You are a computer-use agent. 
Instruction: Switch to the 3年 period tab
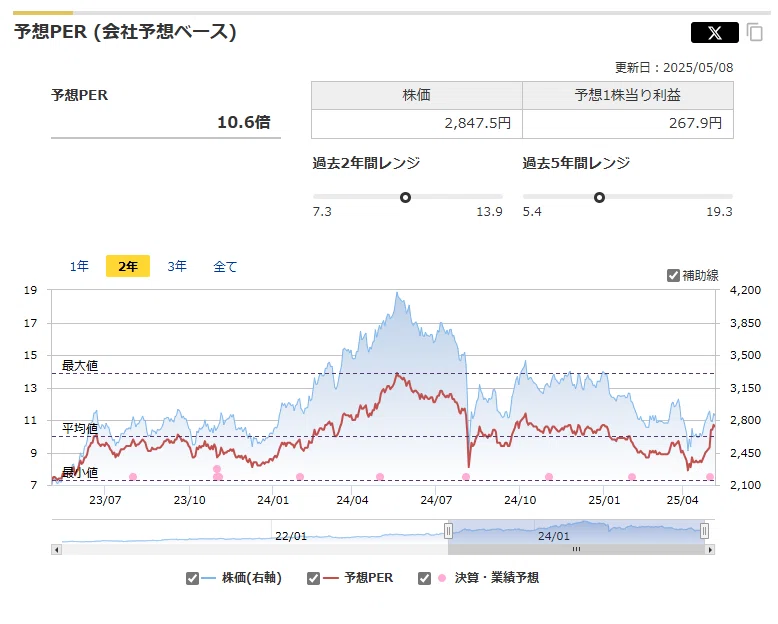coord(177,266)
